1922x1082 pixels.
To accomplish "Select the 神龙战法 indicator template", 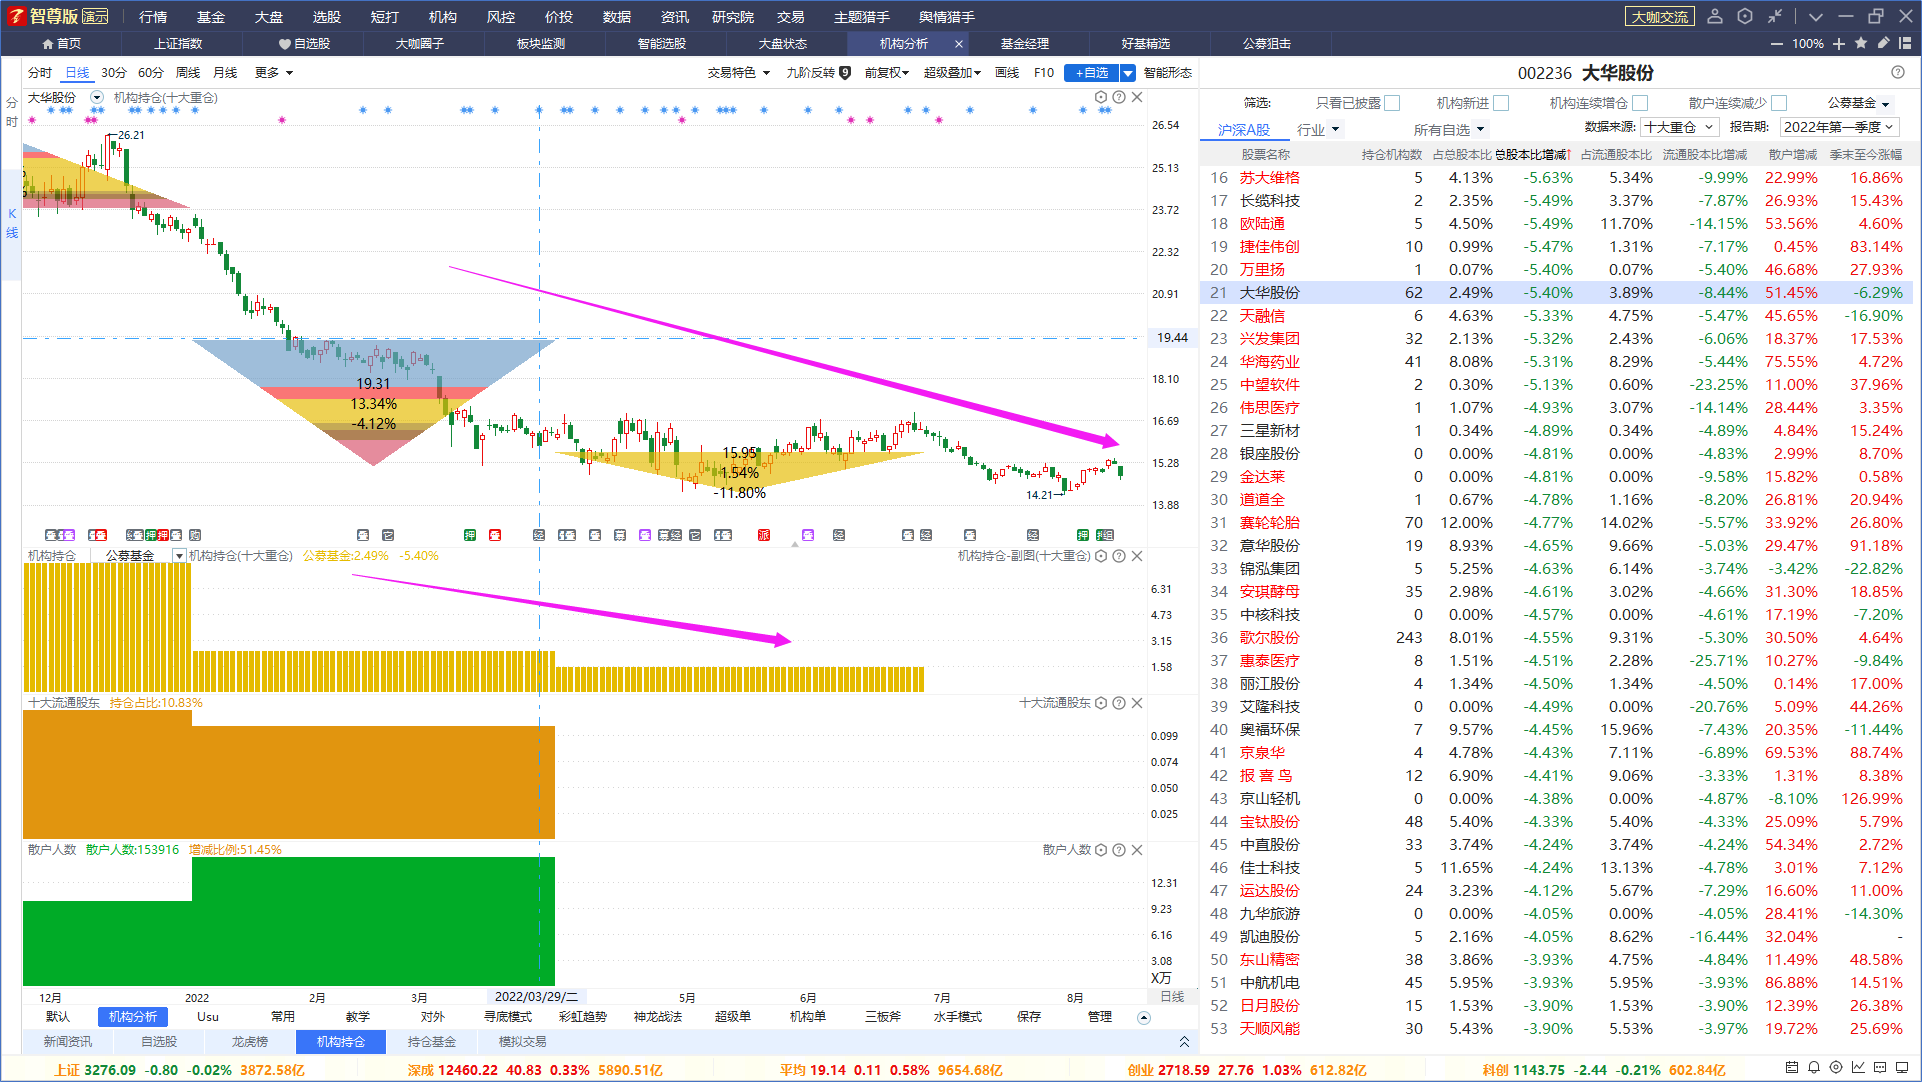I will click(657, 1017).
